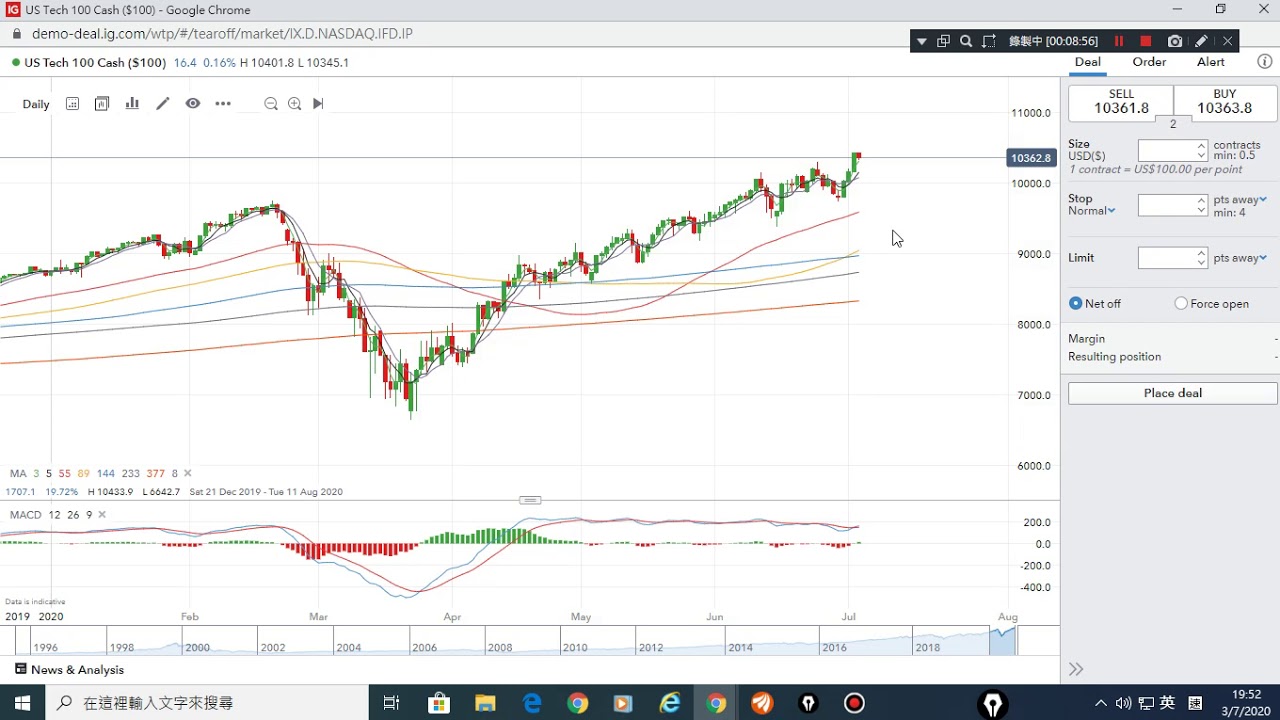This screenshot has width=1280, height=720.
Task: Click the historical range navigator highlight
Action: tap(1002, 641)
